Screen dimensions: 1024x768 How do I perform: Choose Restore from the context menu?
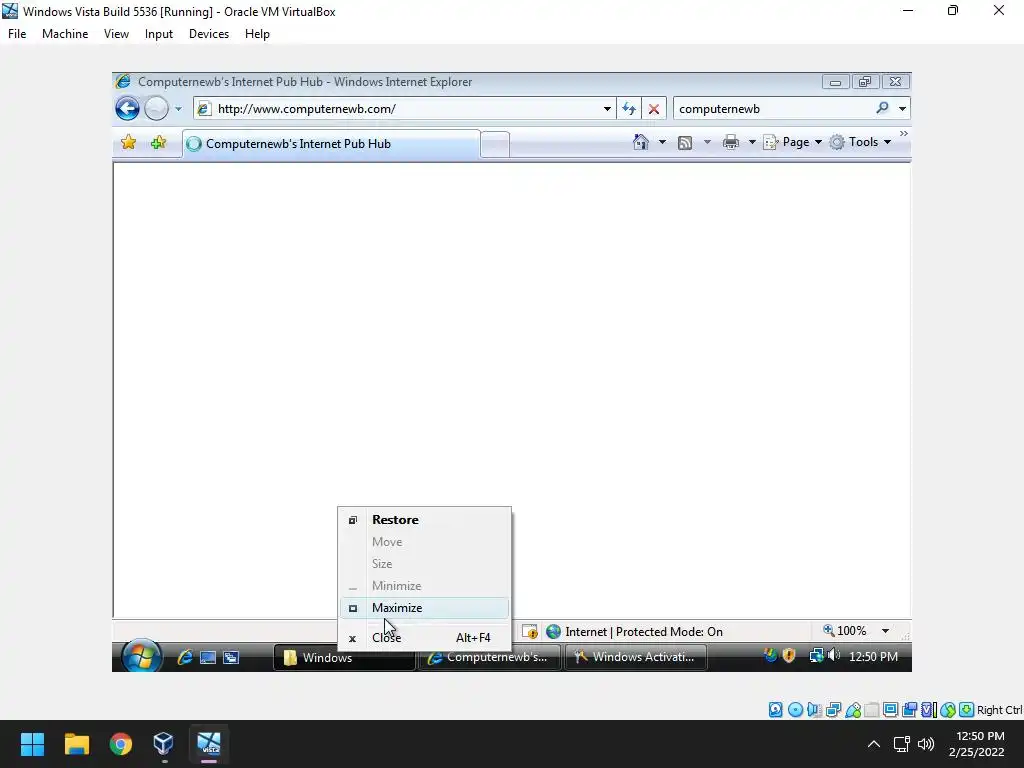point(424,520)
